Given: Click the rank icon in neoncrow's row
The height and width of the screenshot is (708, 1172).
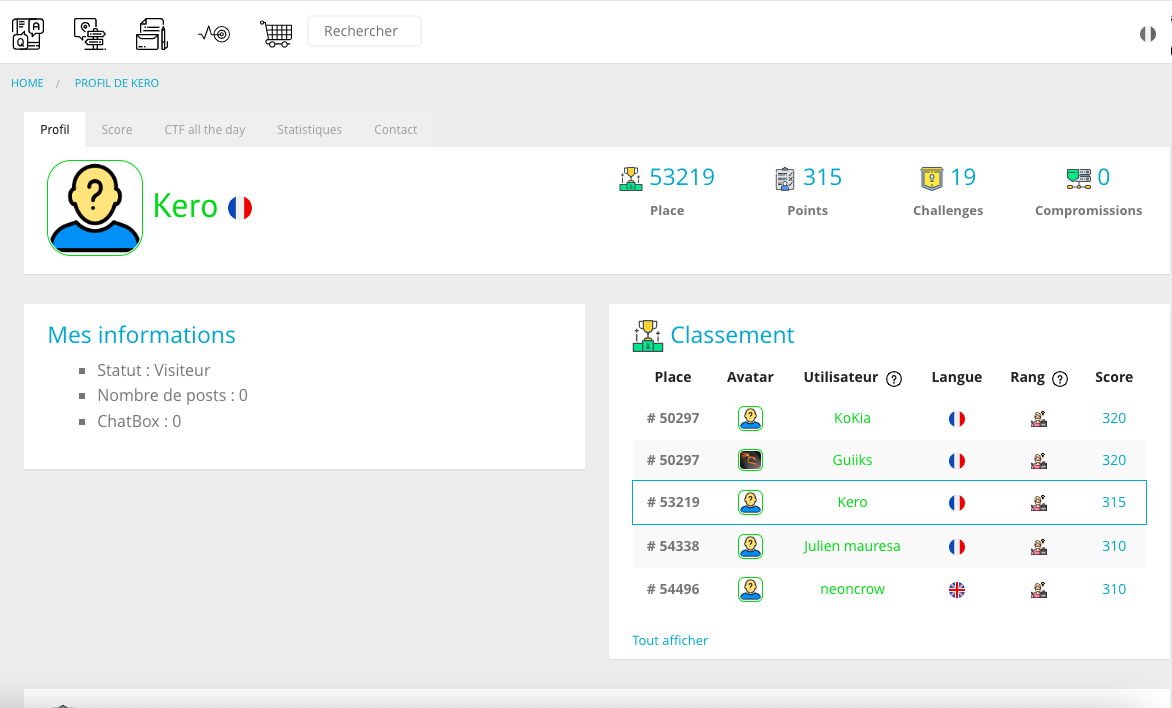Looking at the screenshot, I should point(1039,590).
